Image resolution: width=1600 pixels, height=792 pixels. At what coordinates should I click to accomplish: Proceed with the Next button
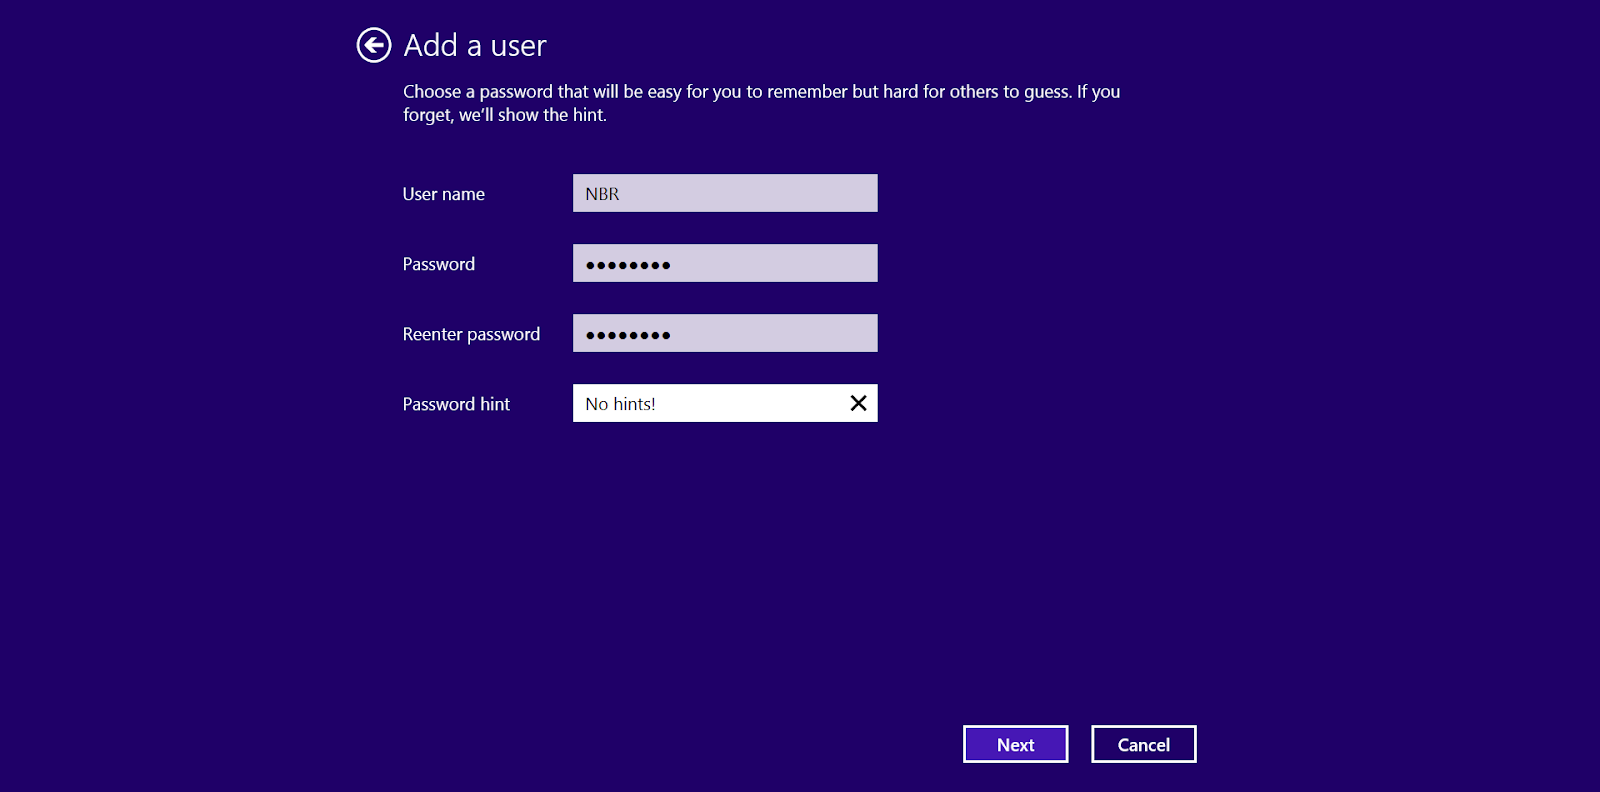click(1016, 744)
